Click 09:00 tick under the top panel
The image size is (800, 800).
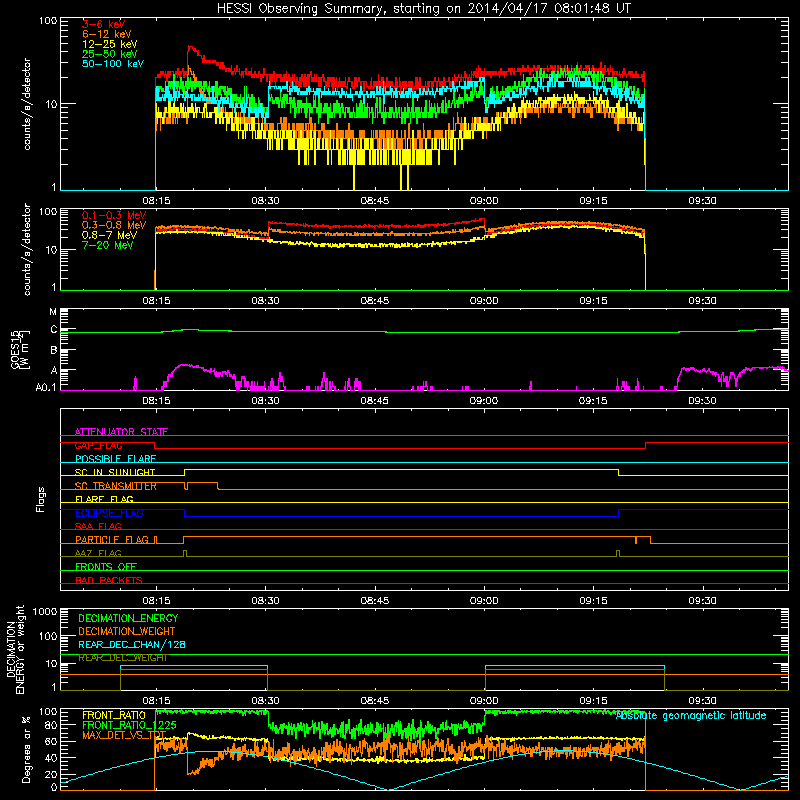pyautogui.click(x=484, y=201)
